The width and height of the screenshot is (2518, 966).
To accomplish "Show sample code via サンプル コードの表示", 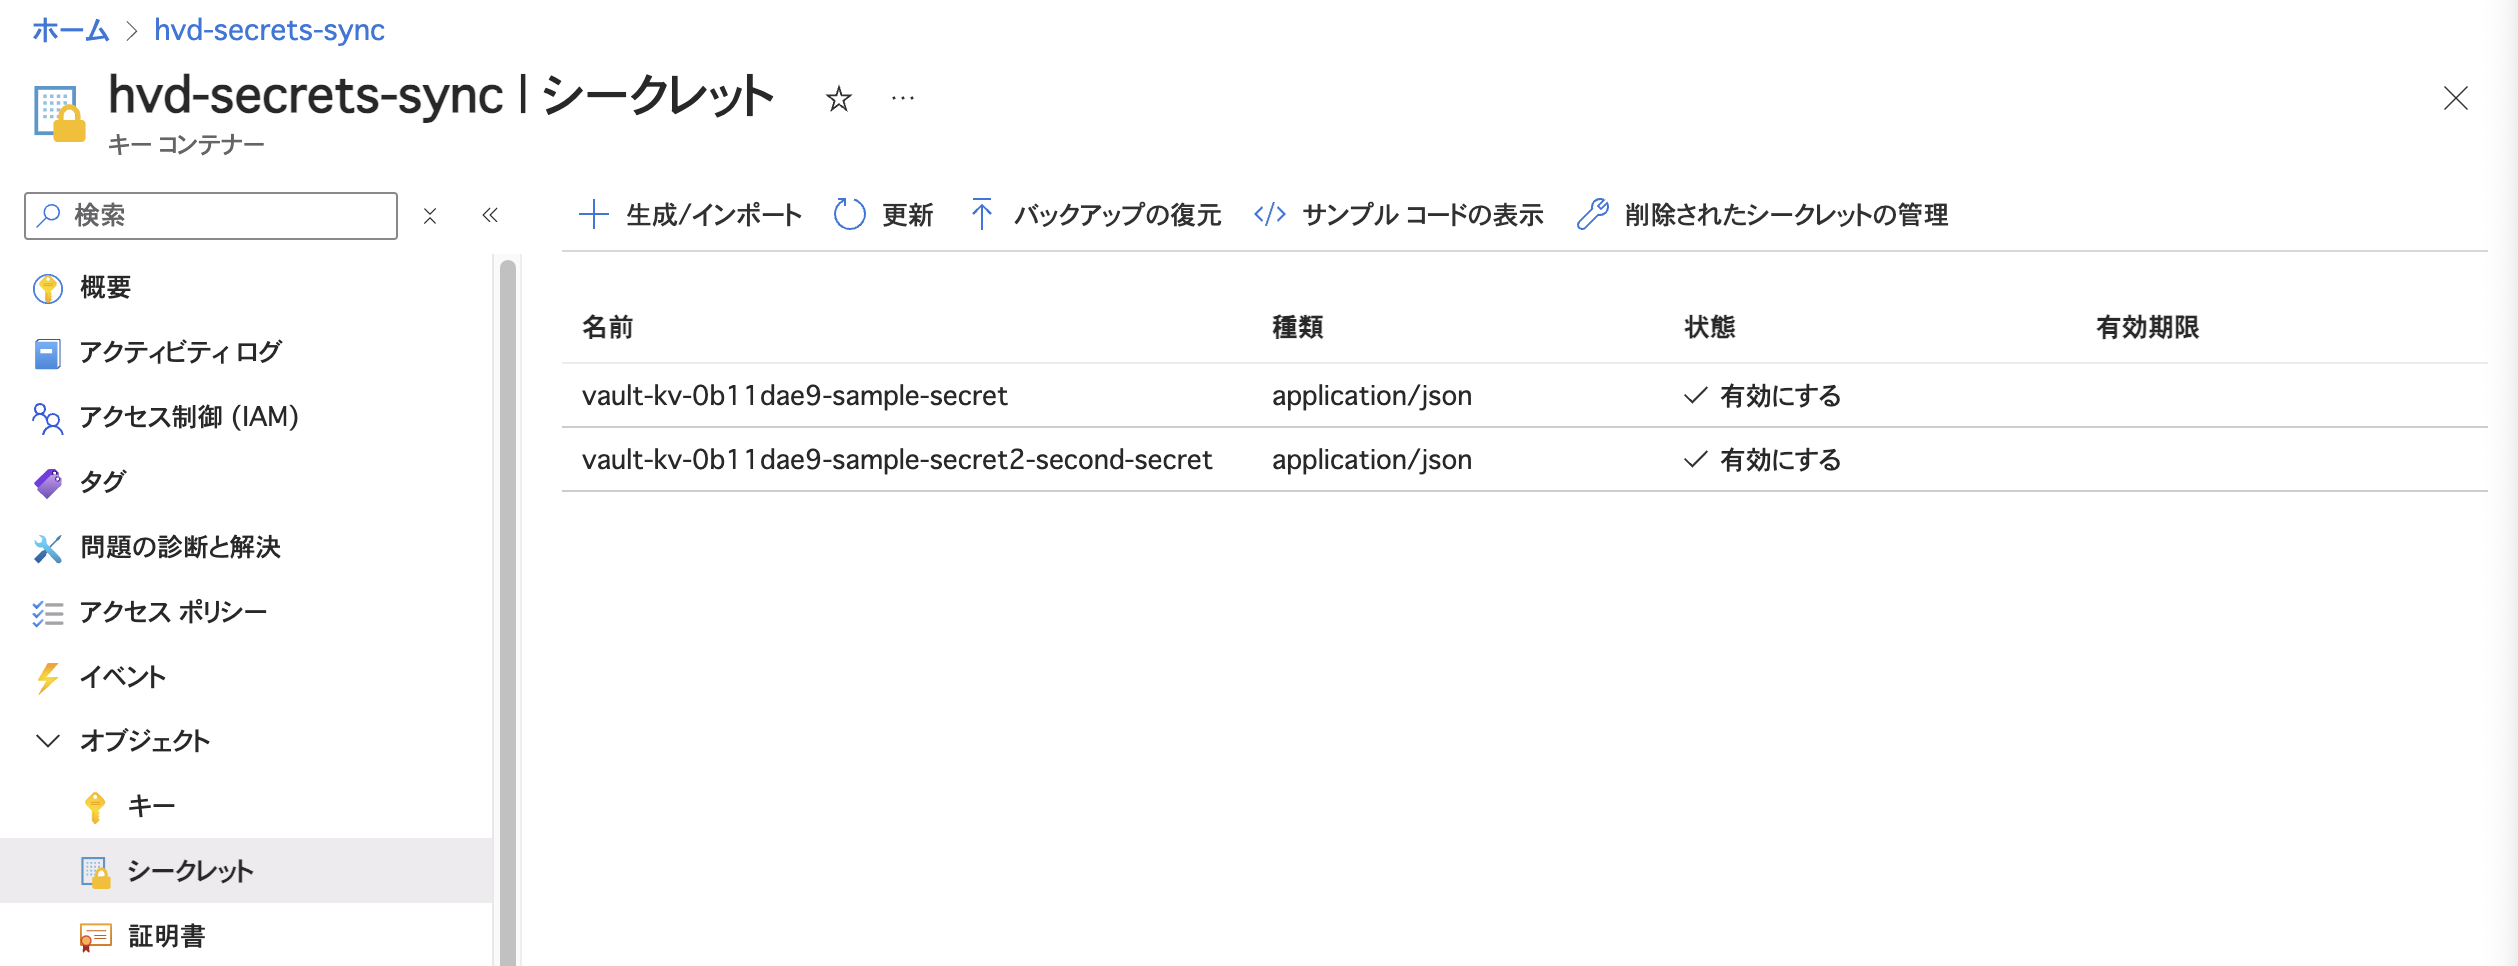I will point(1399,215).
